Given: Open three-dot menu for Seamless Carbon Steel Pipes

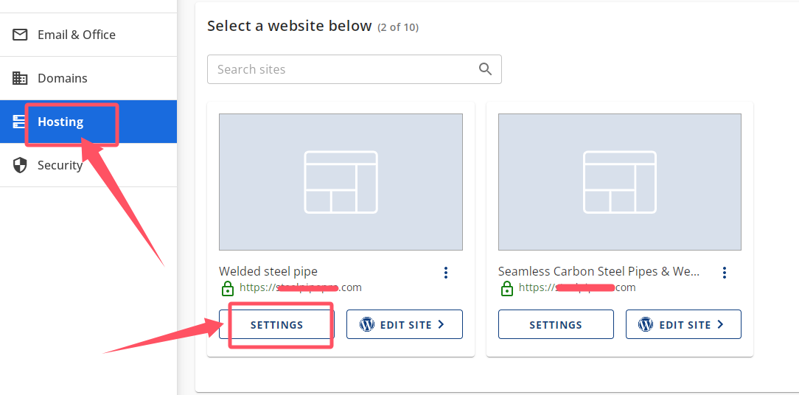Looking at the screenshot, I should (724, 273).
